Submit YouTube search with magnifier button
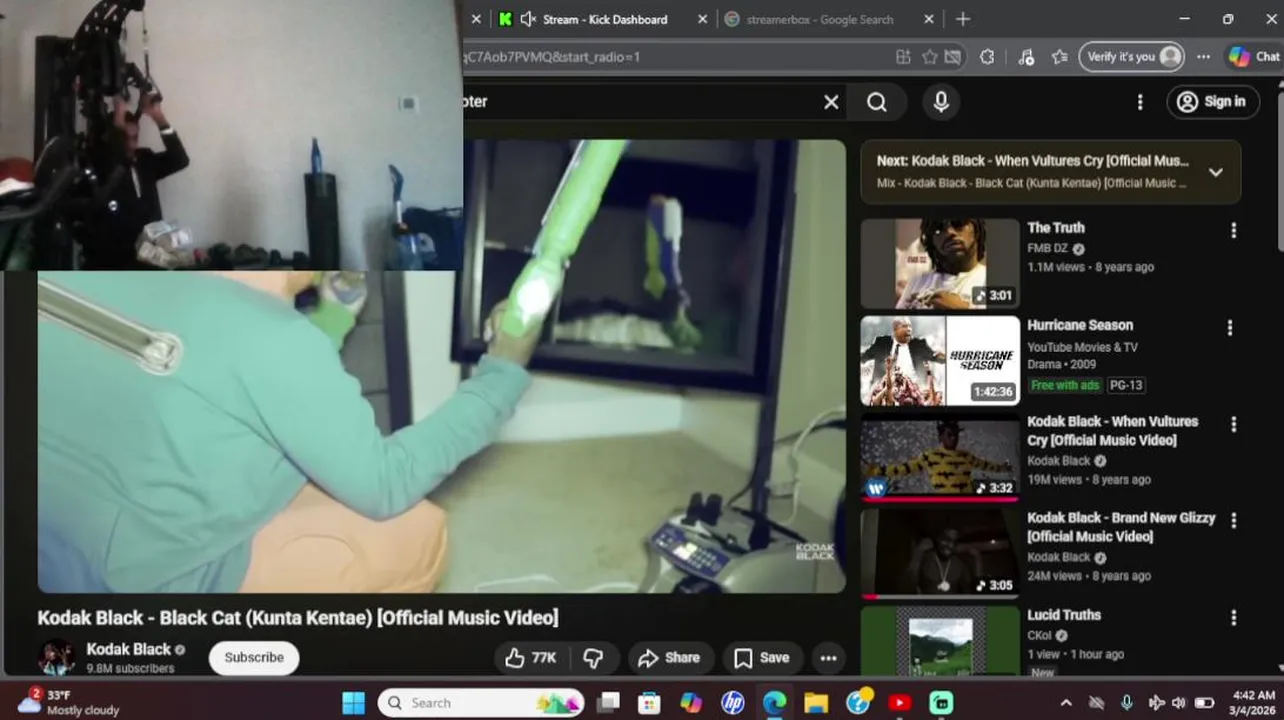 pos(877,102)
